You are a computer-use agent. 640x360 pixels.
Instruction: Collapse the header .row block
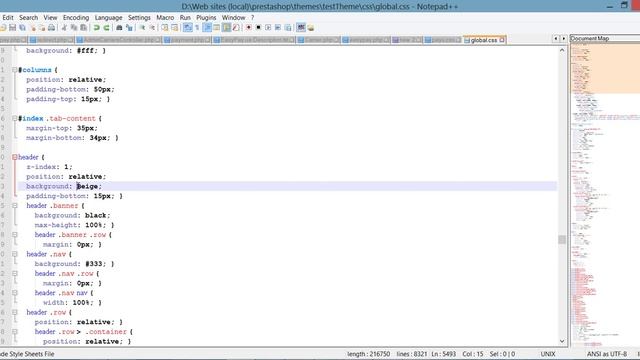15,312
